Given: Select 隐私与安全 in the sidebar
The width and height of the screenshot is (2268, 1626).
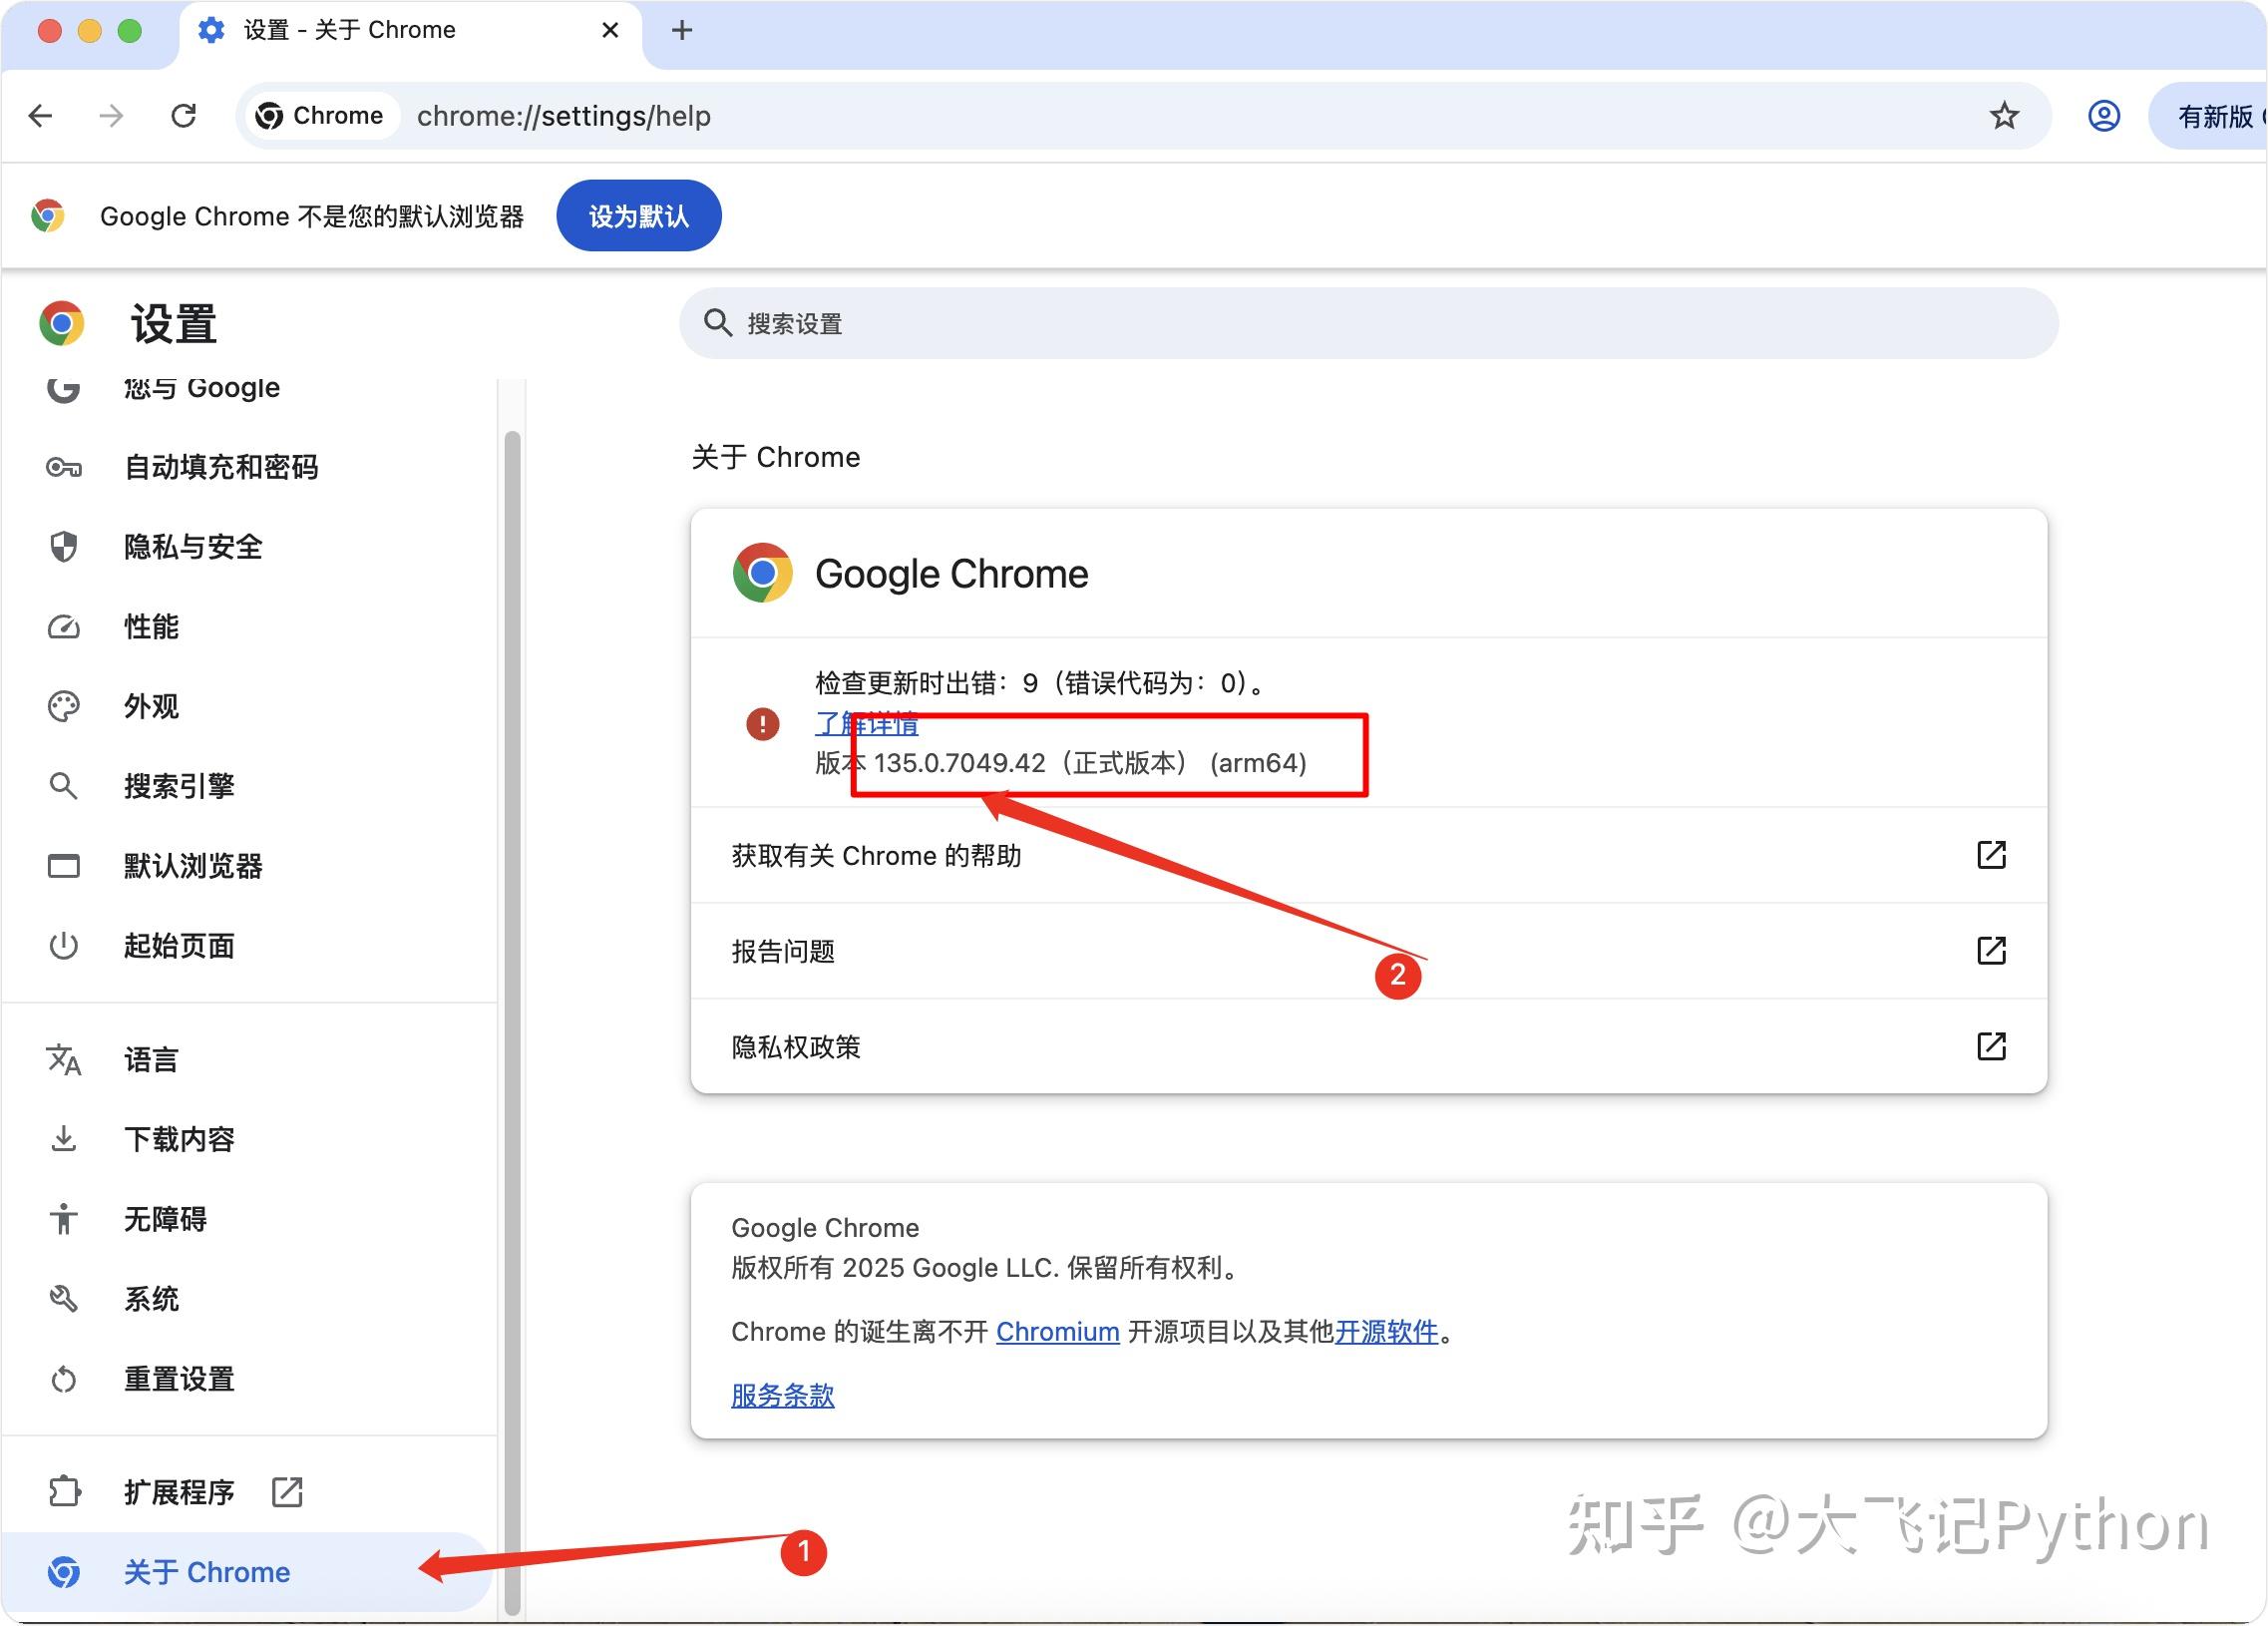Looking at the screenshot, I should [192, 547].
